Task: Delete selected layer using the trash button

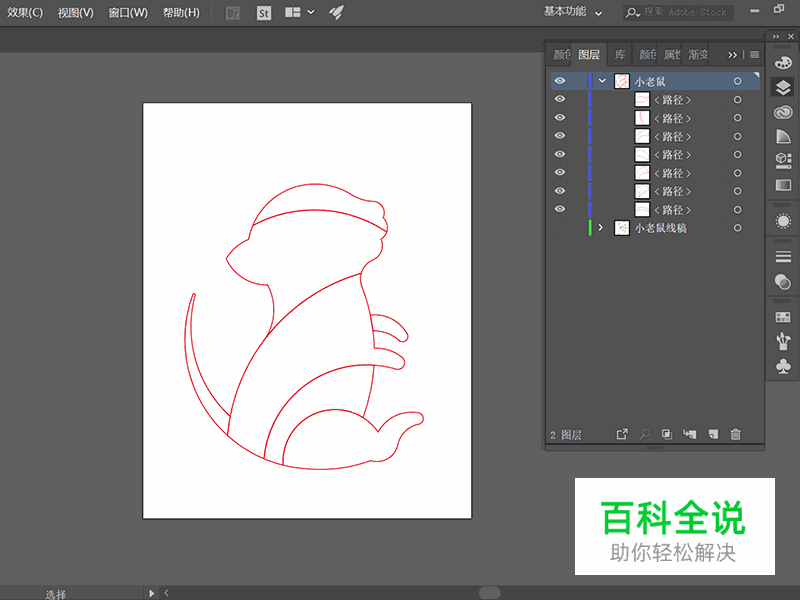Action: click(736, 434)
